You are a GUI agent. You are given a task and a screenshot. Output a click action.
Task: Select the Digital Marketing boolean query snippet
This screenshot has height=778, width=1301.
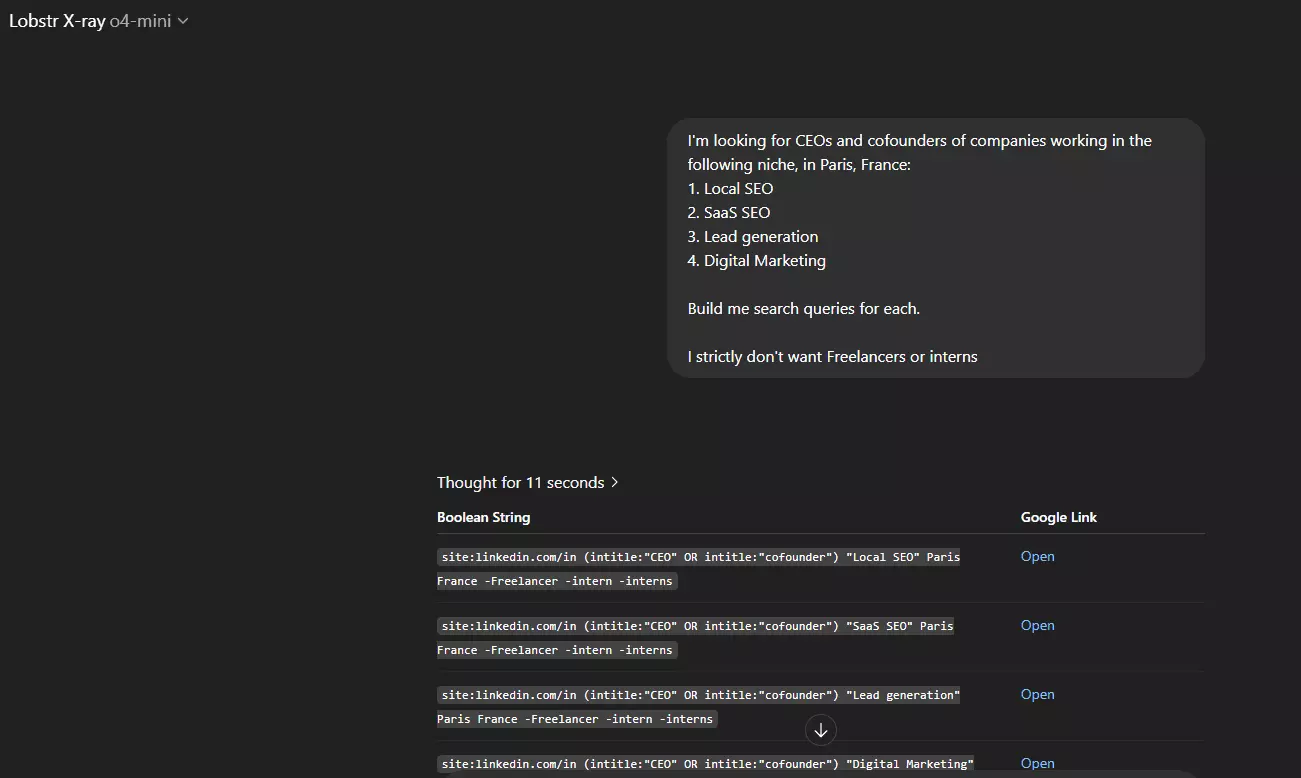(x=704, y=763)
